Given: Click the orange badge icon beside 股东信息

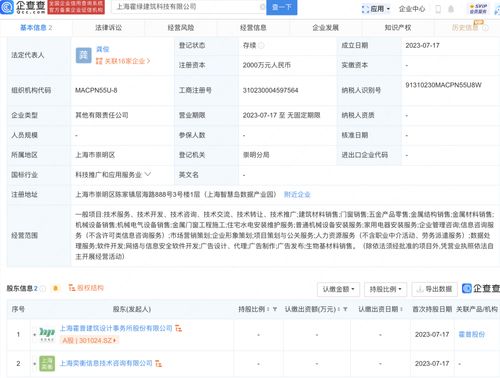Looking at the screenshot, I should [56, 288].
